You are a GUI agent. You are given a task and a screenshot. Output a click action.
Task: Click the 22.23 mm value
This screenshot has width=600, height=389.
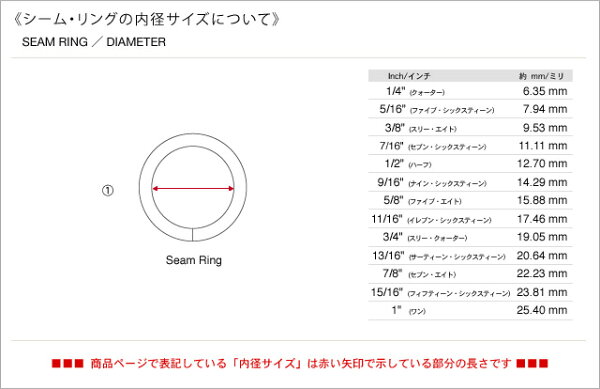coord(542,273)
